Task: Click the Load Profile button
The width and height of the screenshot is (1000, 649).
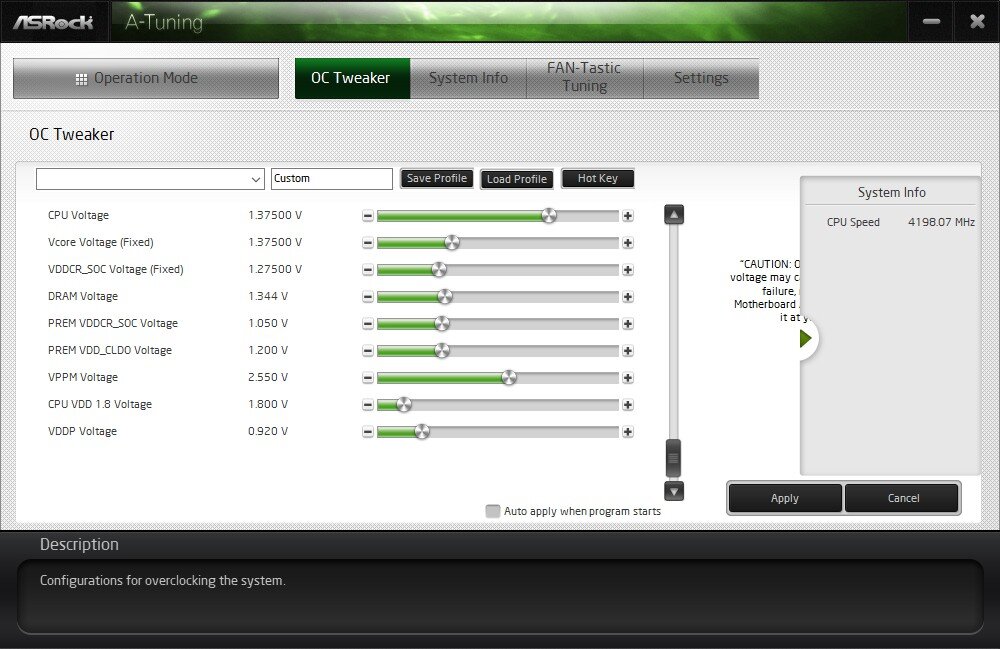Action: [x=516, y=179]
